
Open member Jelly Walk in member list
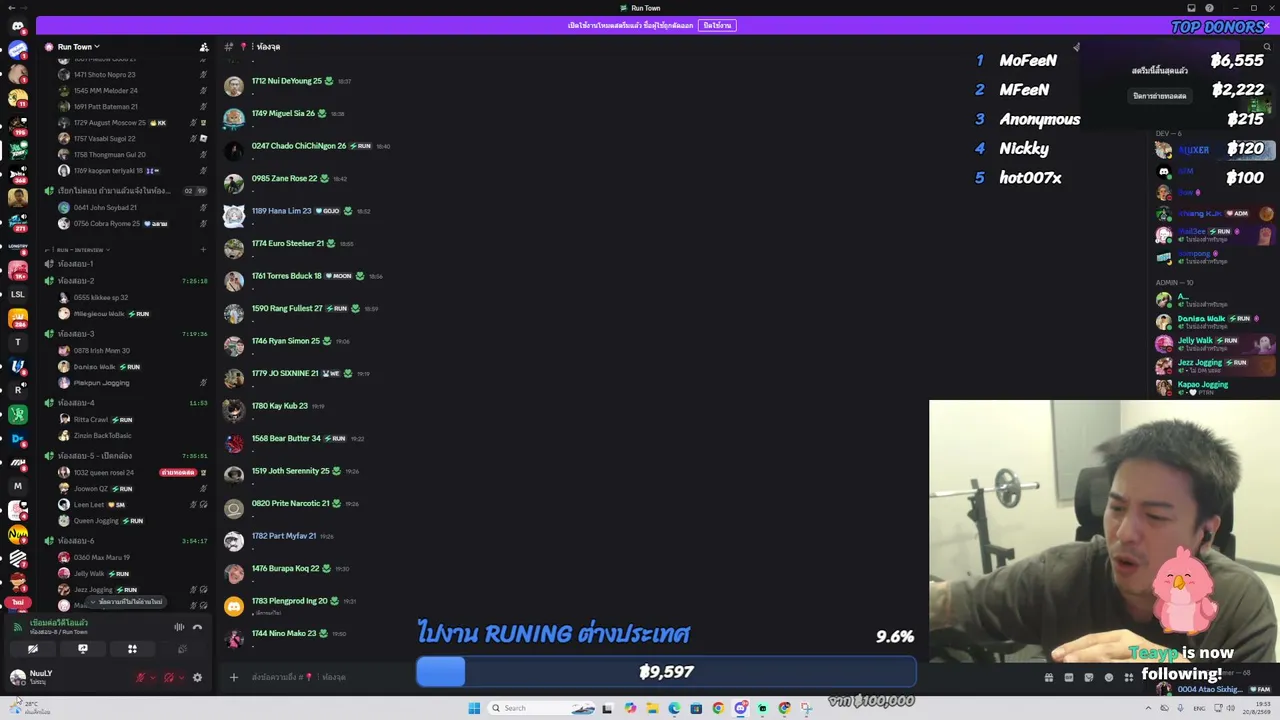point(1215,343)
